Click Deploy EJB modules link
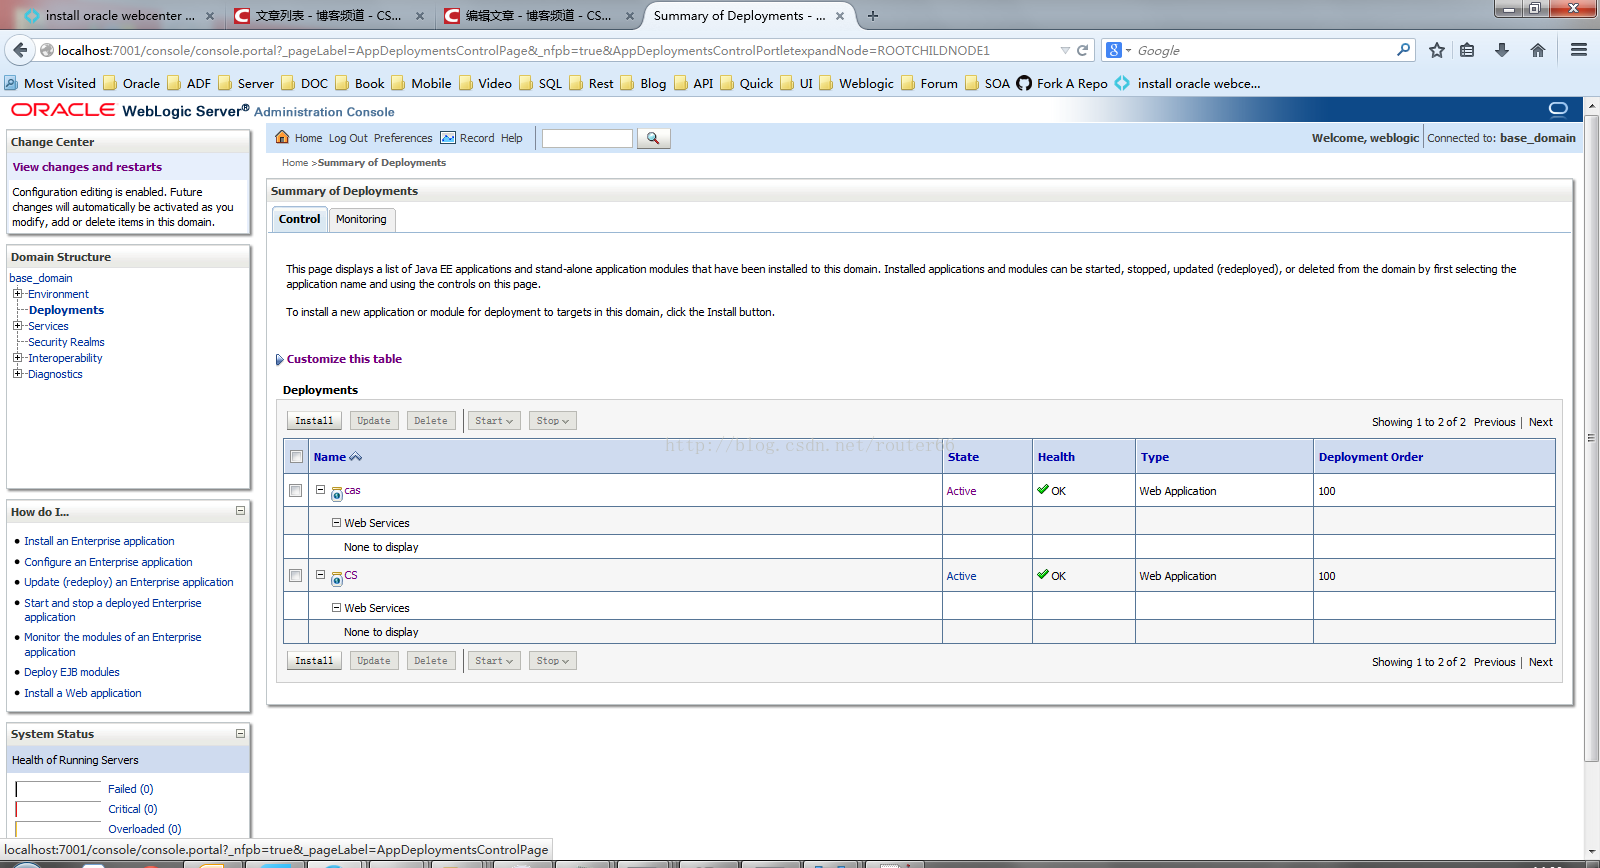Viewport: 1600px width, 868px height. click(72, 672)
